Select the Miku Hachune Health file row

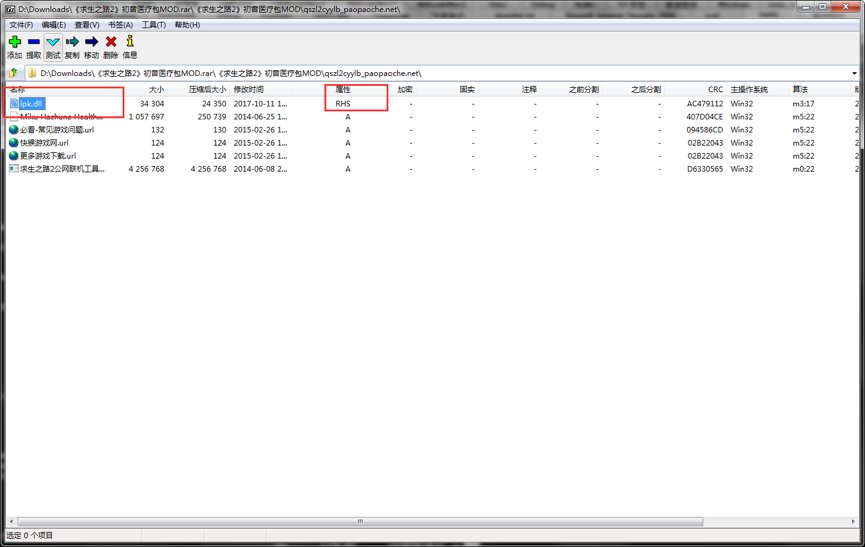[430, 117]
